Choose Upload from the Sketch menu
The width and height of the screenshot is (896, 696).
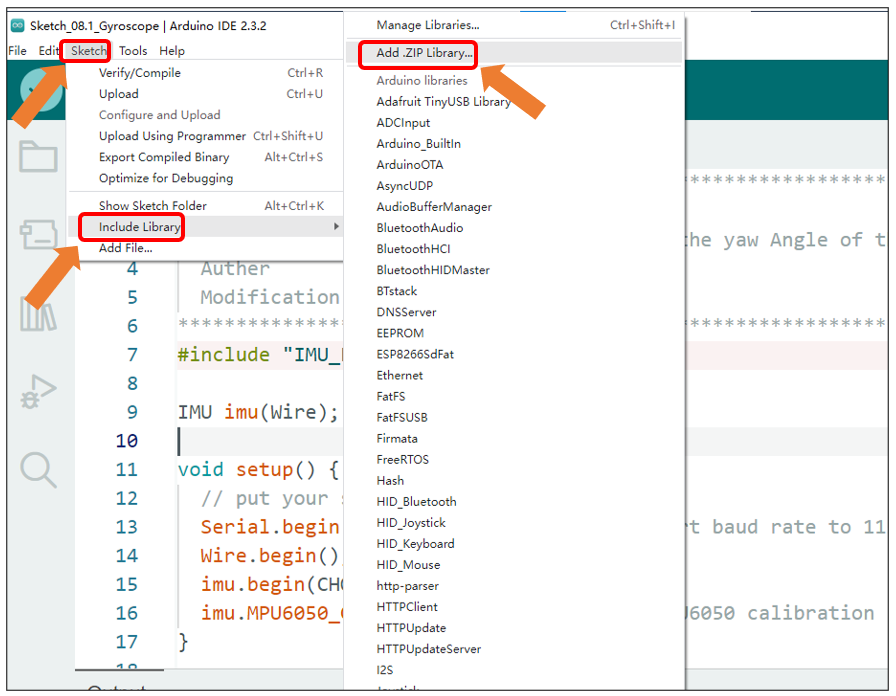[206, 94]
